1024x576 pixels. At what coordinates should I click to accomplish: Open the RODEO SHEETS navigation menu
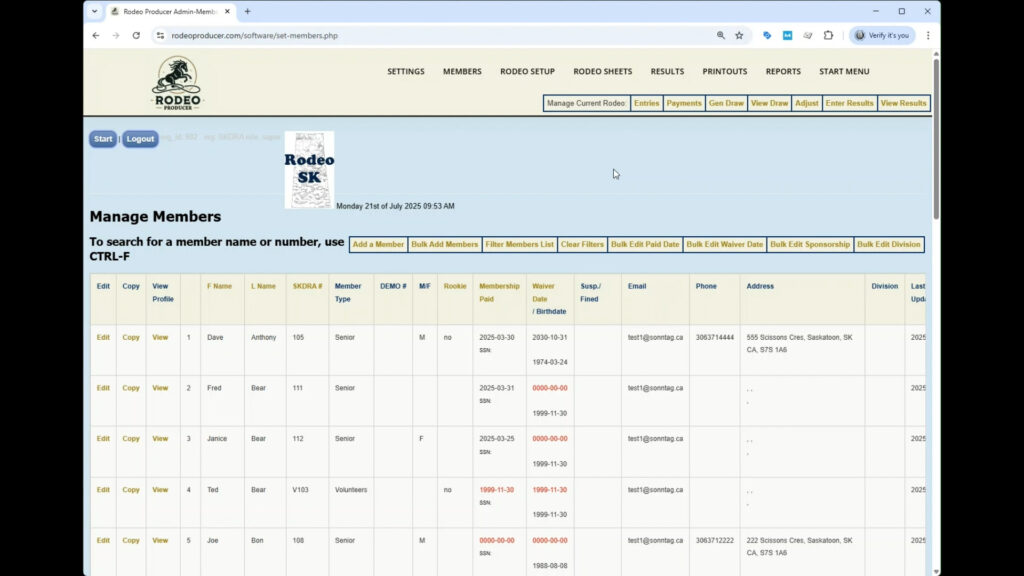[601, 71]
